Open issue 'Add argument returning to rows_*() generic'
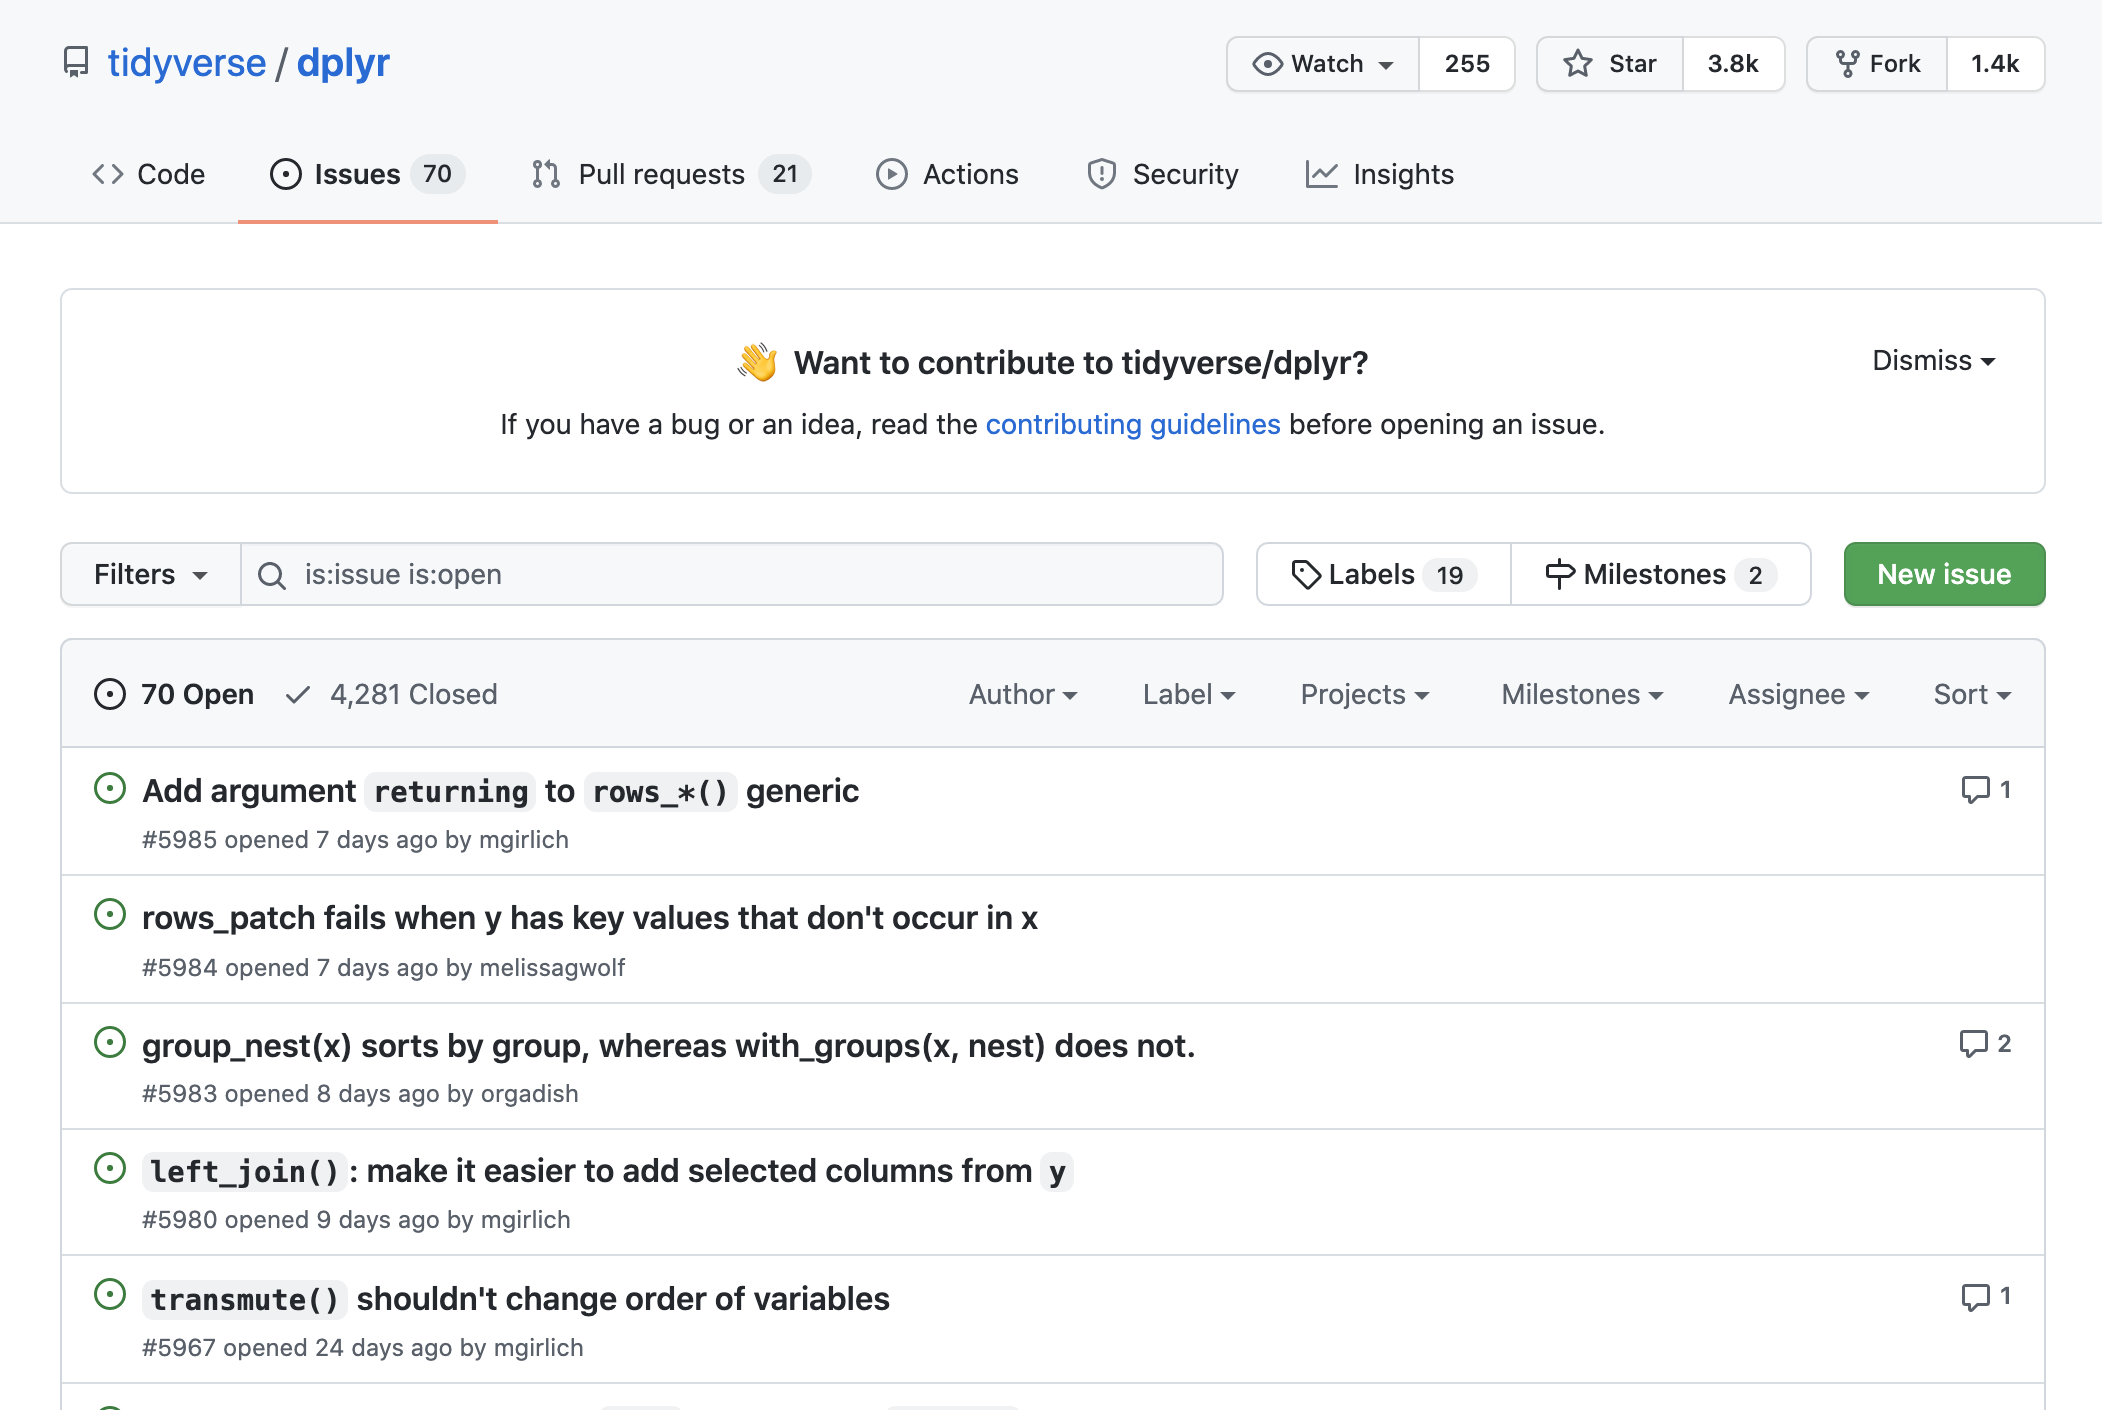 coord(501,791)
